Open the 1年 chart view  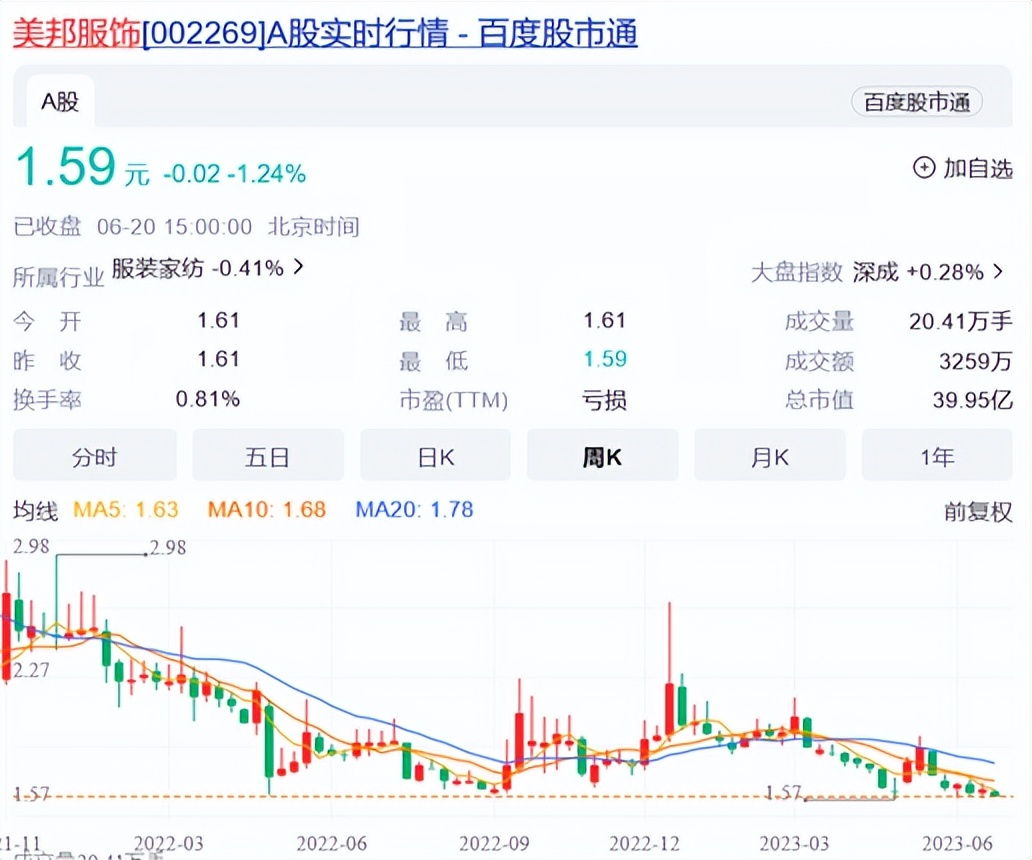coord(937,455)
